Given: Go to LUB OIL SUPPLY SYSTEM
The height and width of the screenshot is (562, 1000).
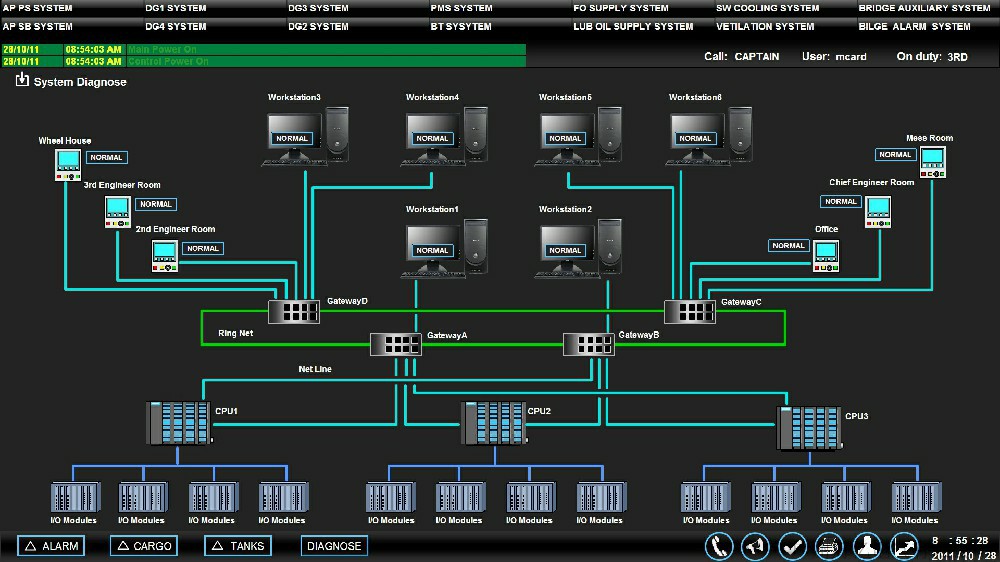Looking at the screenshot, I should 633,26.
